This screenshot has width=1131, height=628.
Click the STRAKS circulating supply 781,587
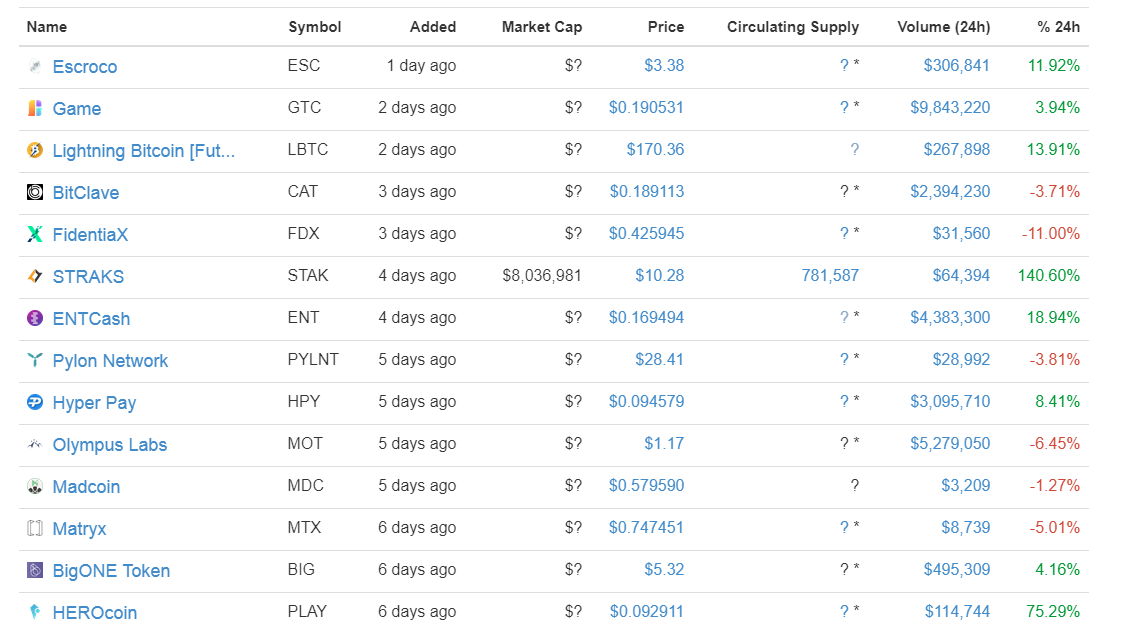(x=830, y=276)
